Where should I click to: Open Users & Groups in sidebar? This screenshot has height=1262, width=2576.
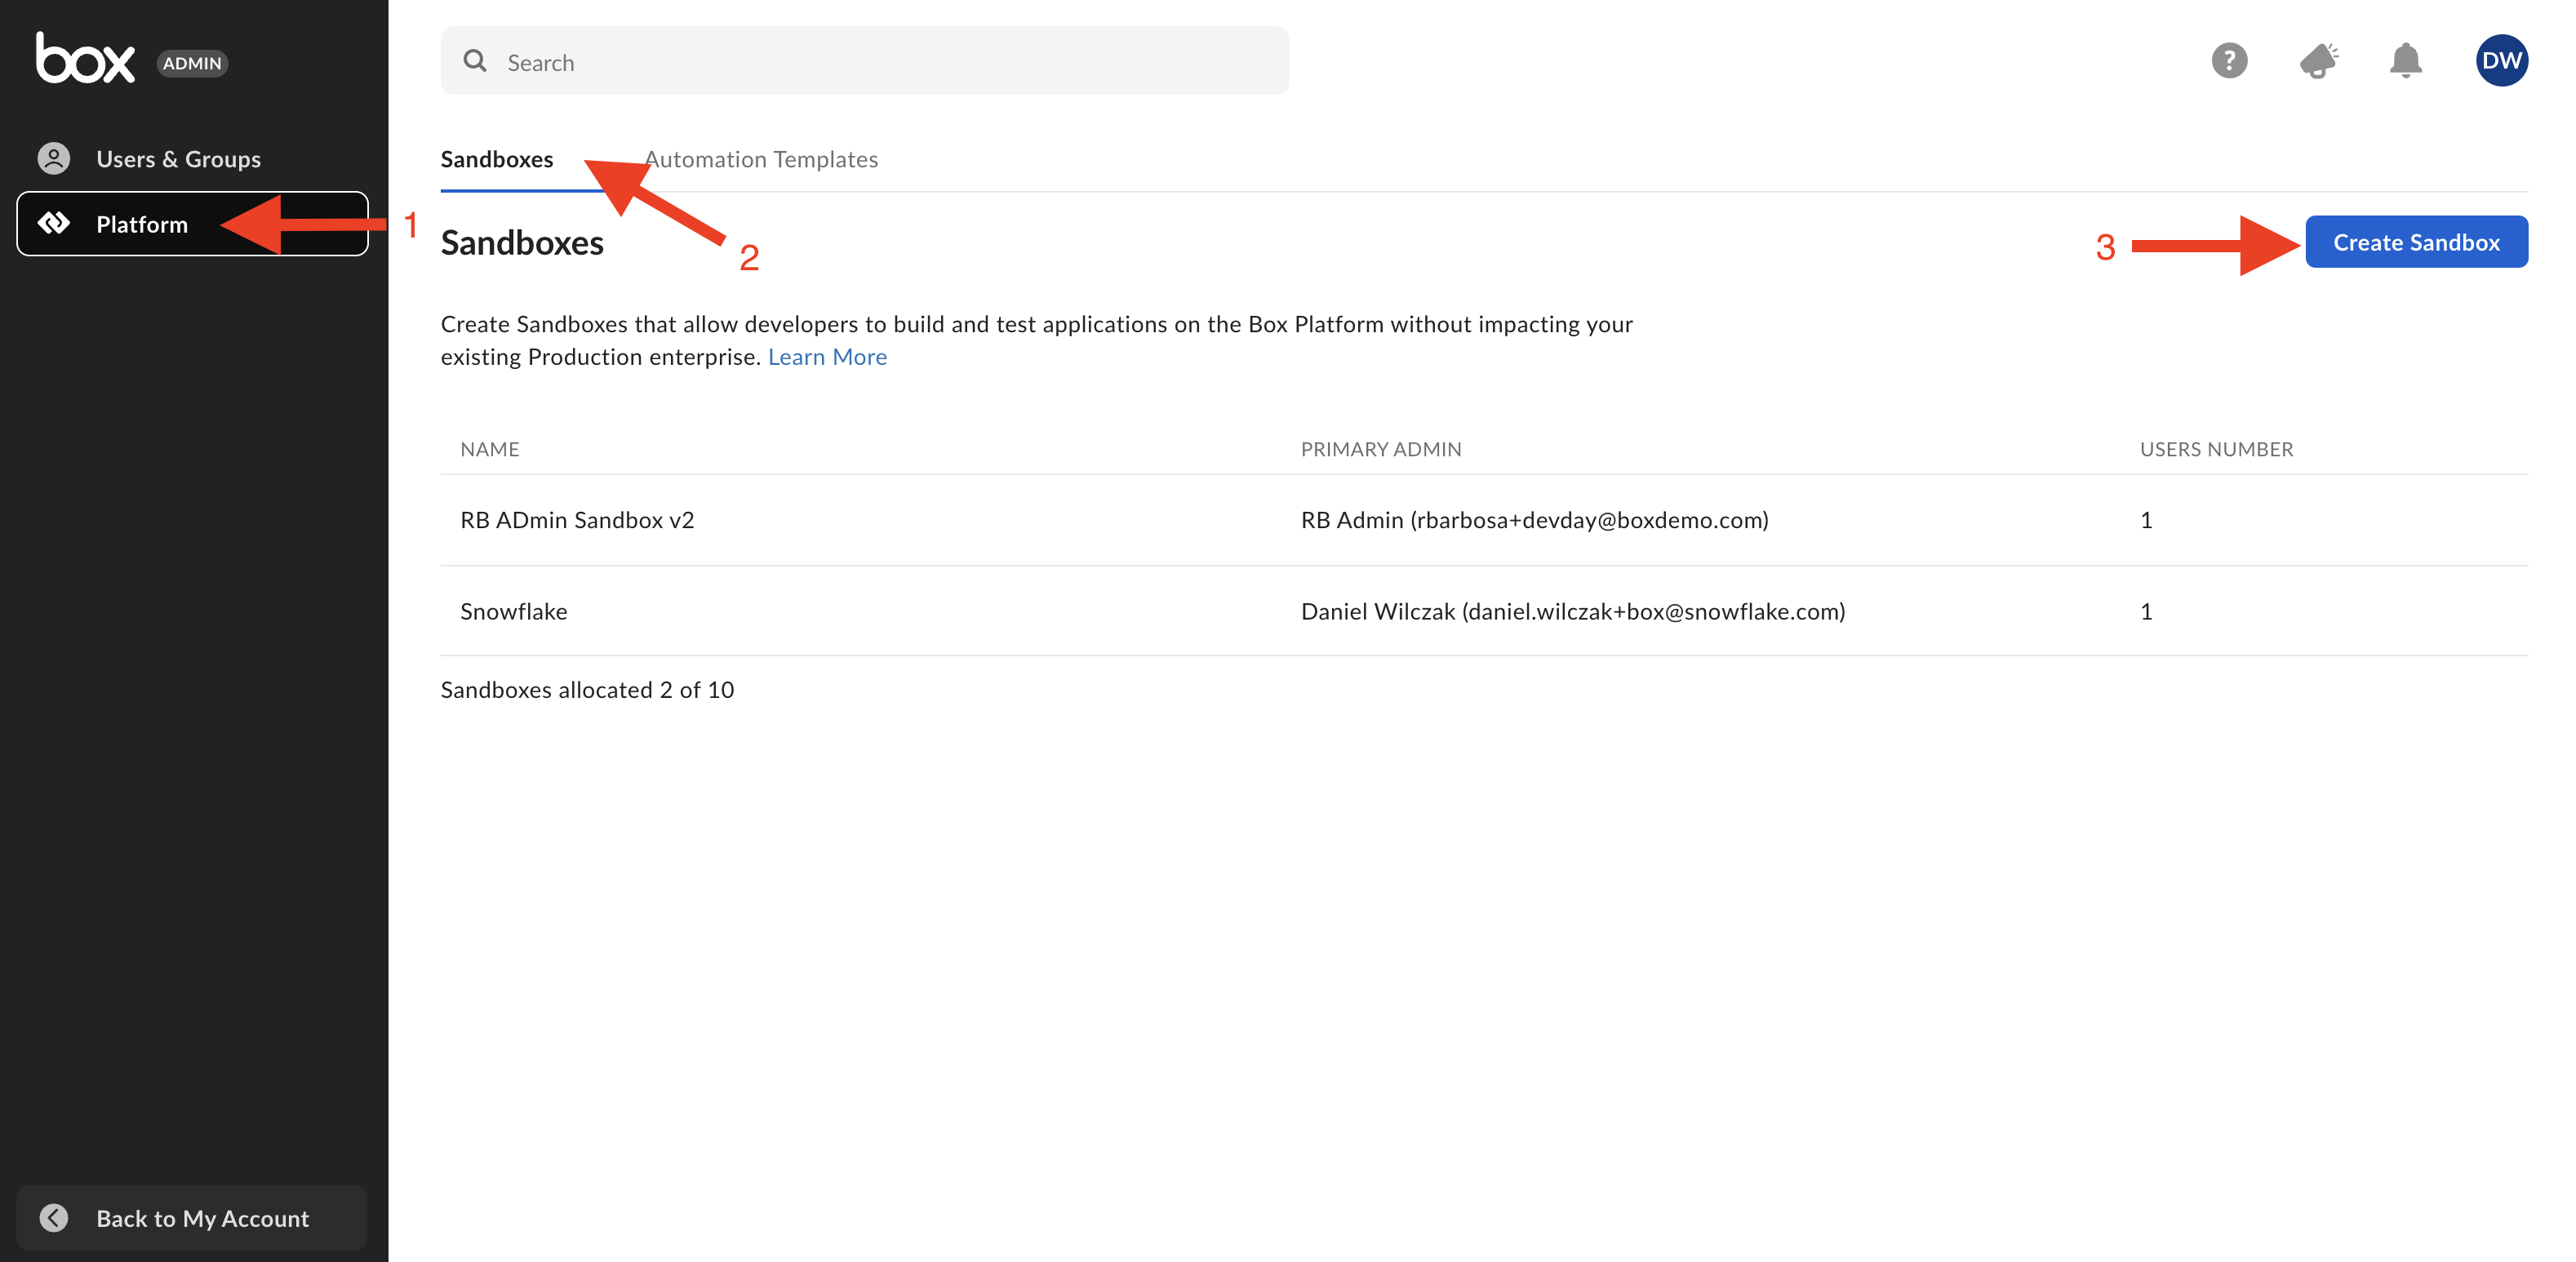click(178, 159)
